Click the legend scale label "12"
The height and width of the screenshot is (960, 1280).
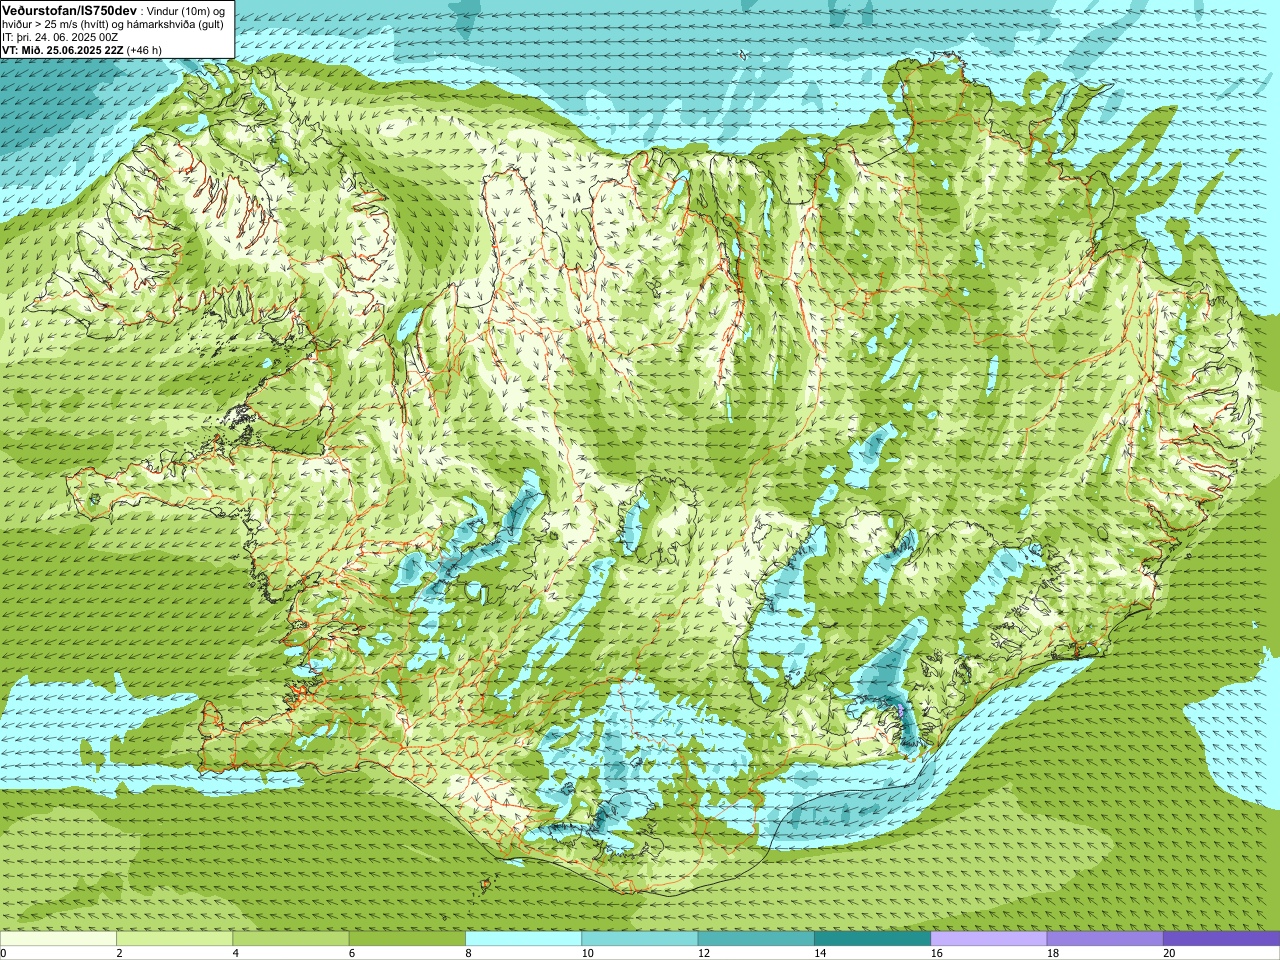(x=704, y=953)
